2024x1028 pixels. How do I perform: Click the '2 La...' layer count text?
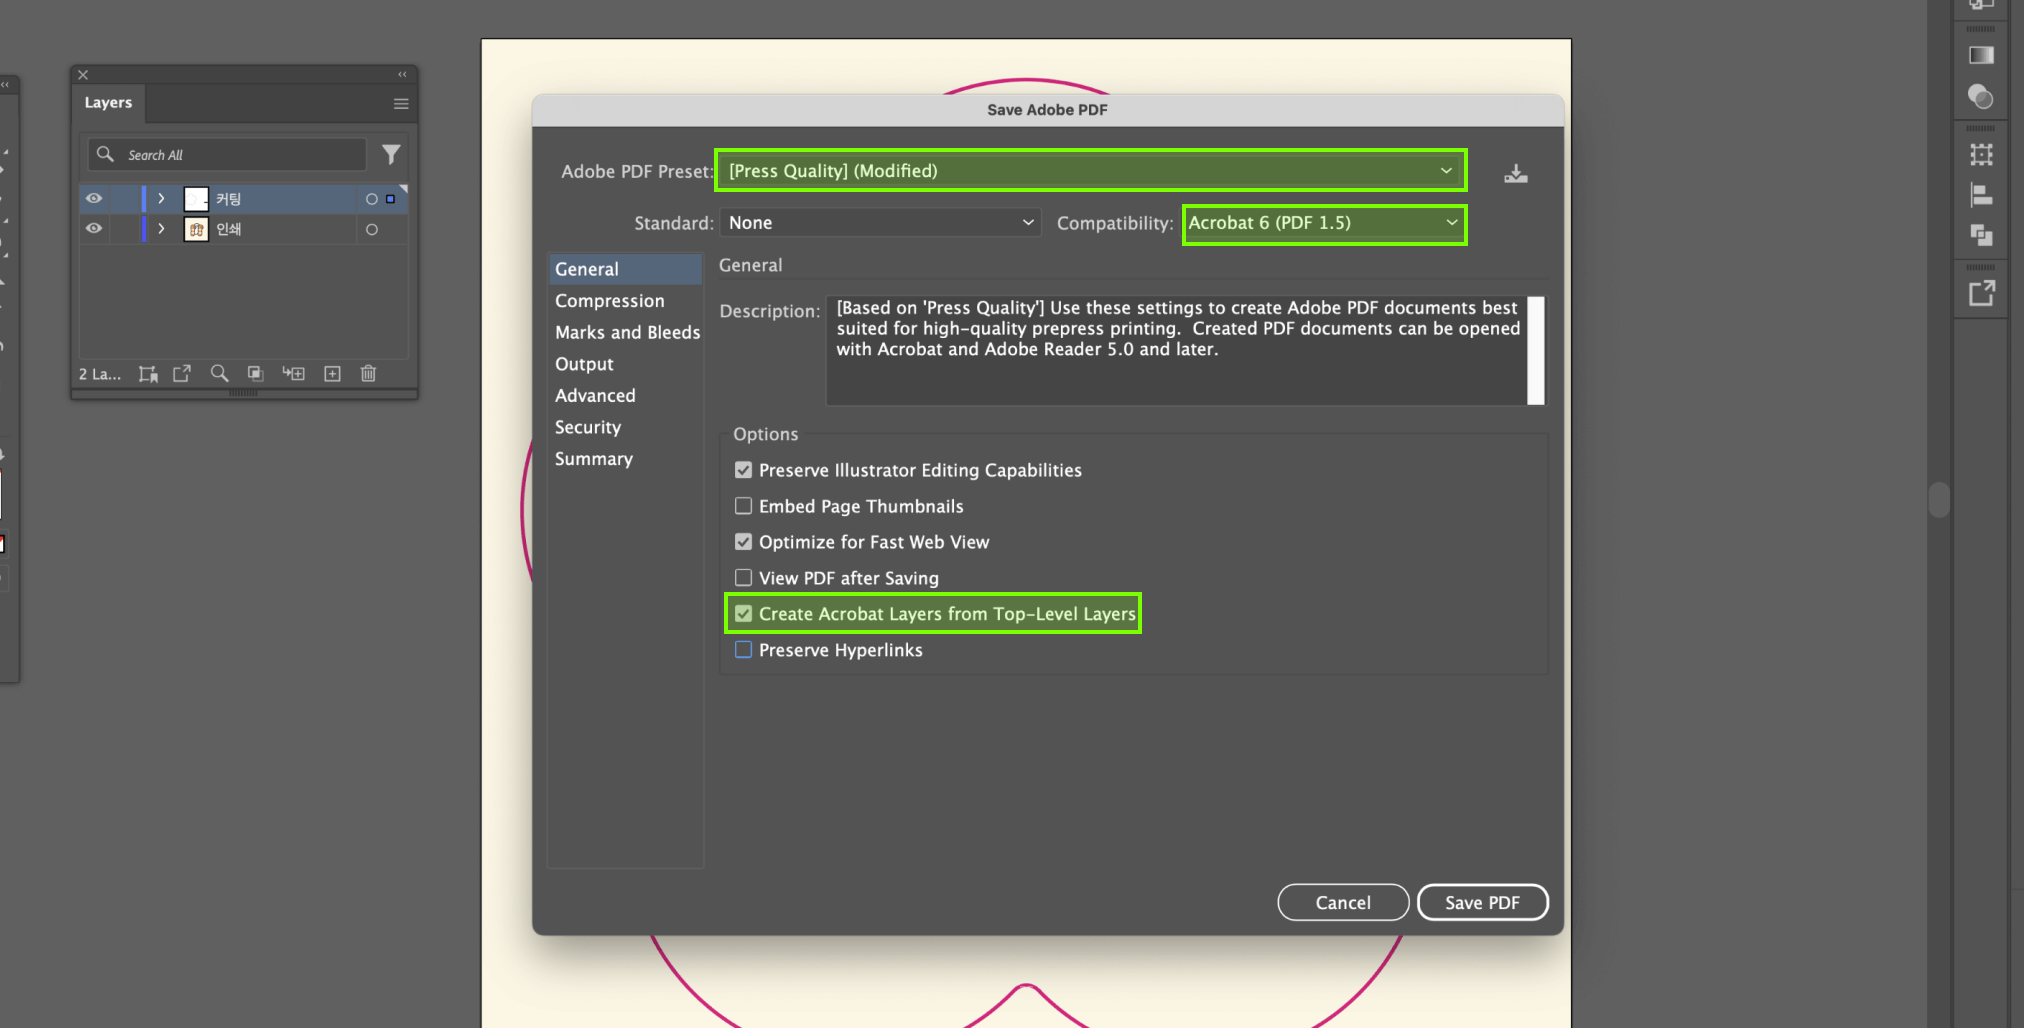[100, 374]
